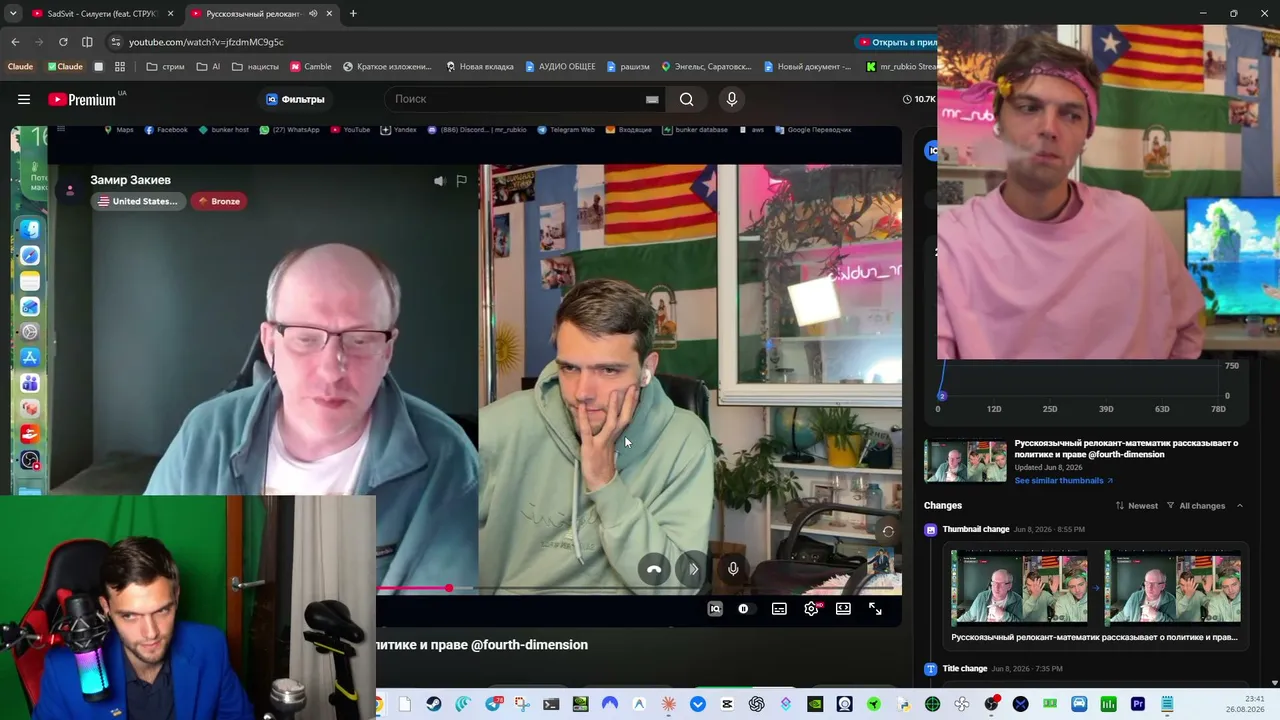Open the AI bookmarks folder
1280x720 pixels.
pos(208,67)
